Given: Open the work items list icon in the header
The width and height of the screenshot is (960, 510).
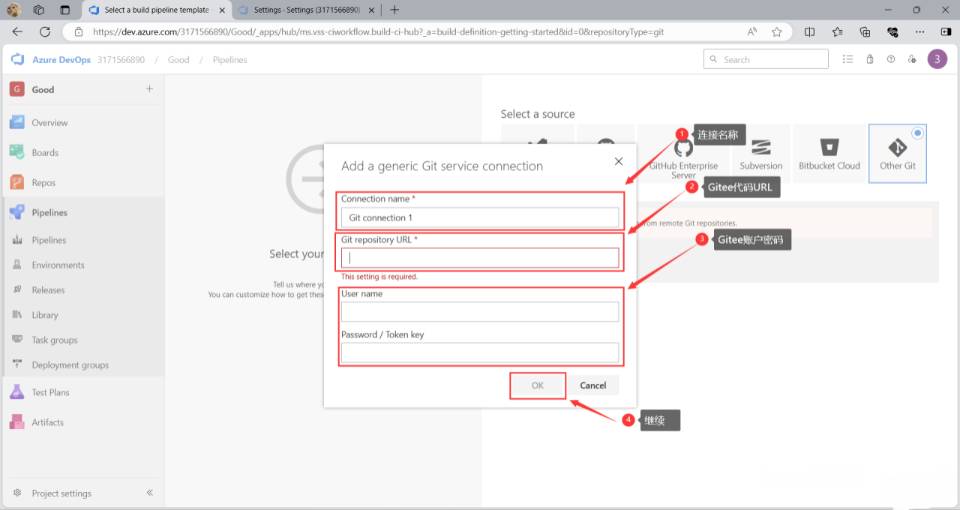Looking at the screenshot, I should pyautogui.click(x=847, y=59).
